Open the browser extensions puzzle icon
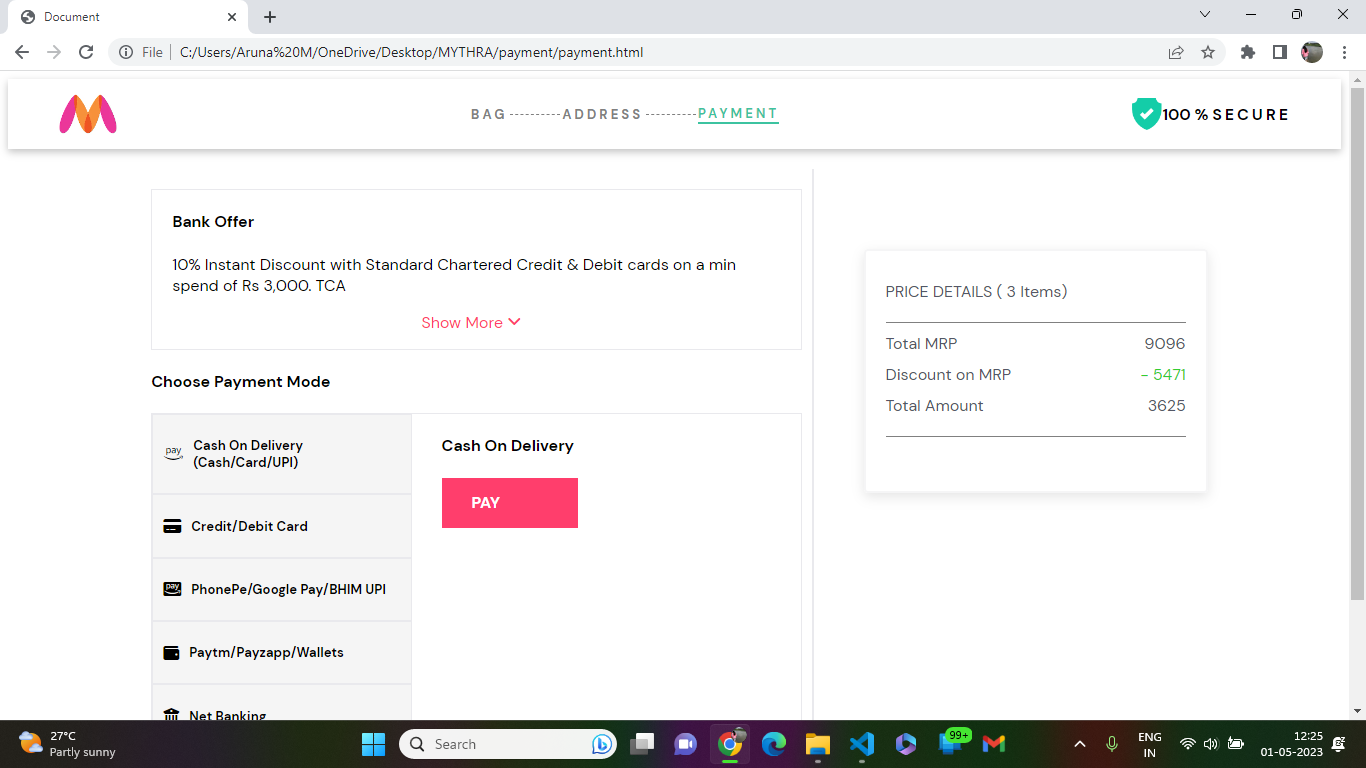 click(1247, 52)
